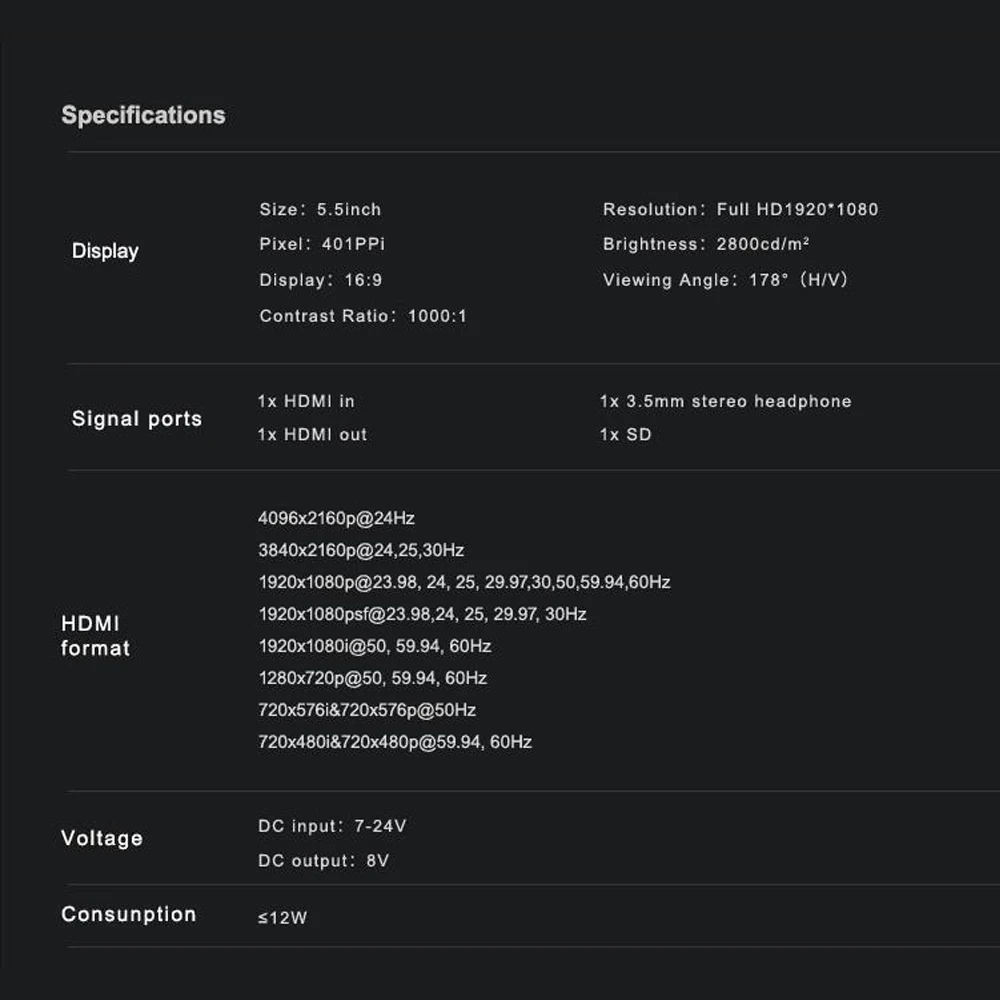Image resolution: width=1000 pixels, height=1000 pixels.
Task: Select the 1x SD entry
Action: pyautogui.click(x=625, y=434)
